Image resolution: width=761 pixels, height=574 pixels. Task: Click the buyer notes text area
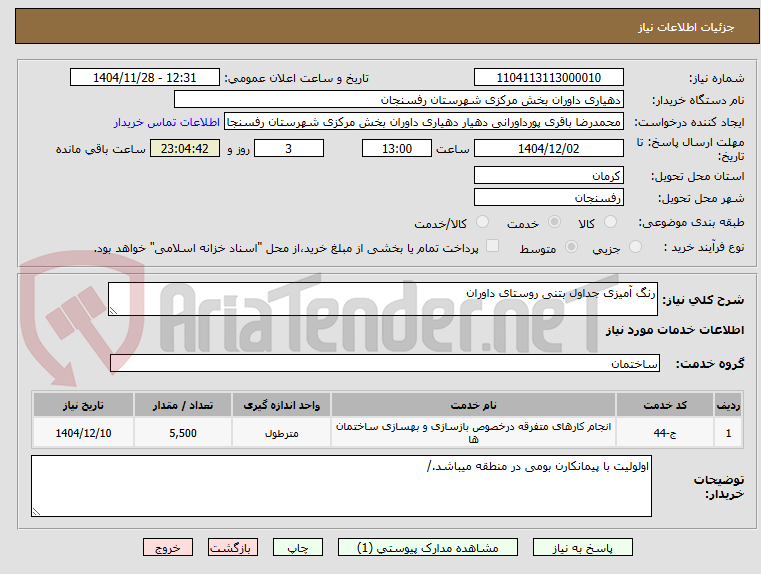pyautogui.click(x=341, y=486)
